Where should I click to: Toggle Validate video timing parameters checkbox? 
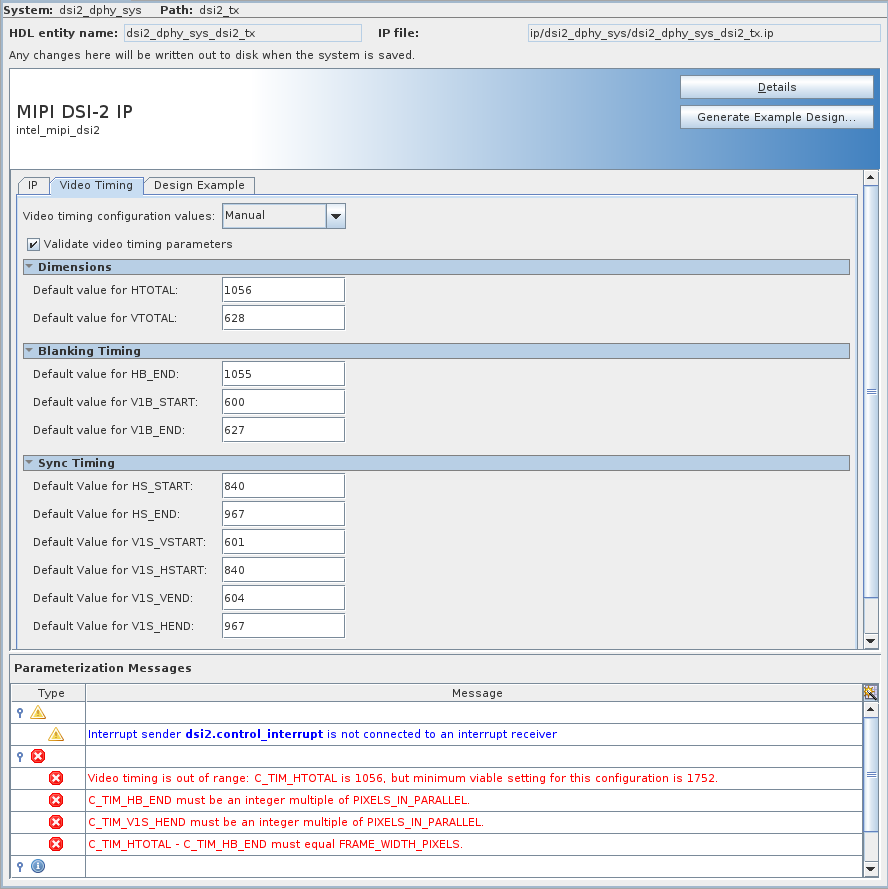33,244
